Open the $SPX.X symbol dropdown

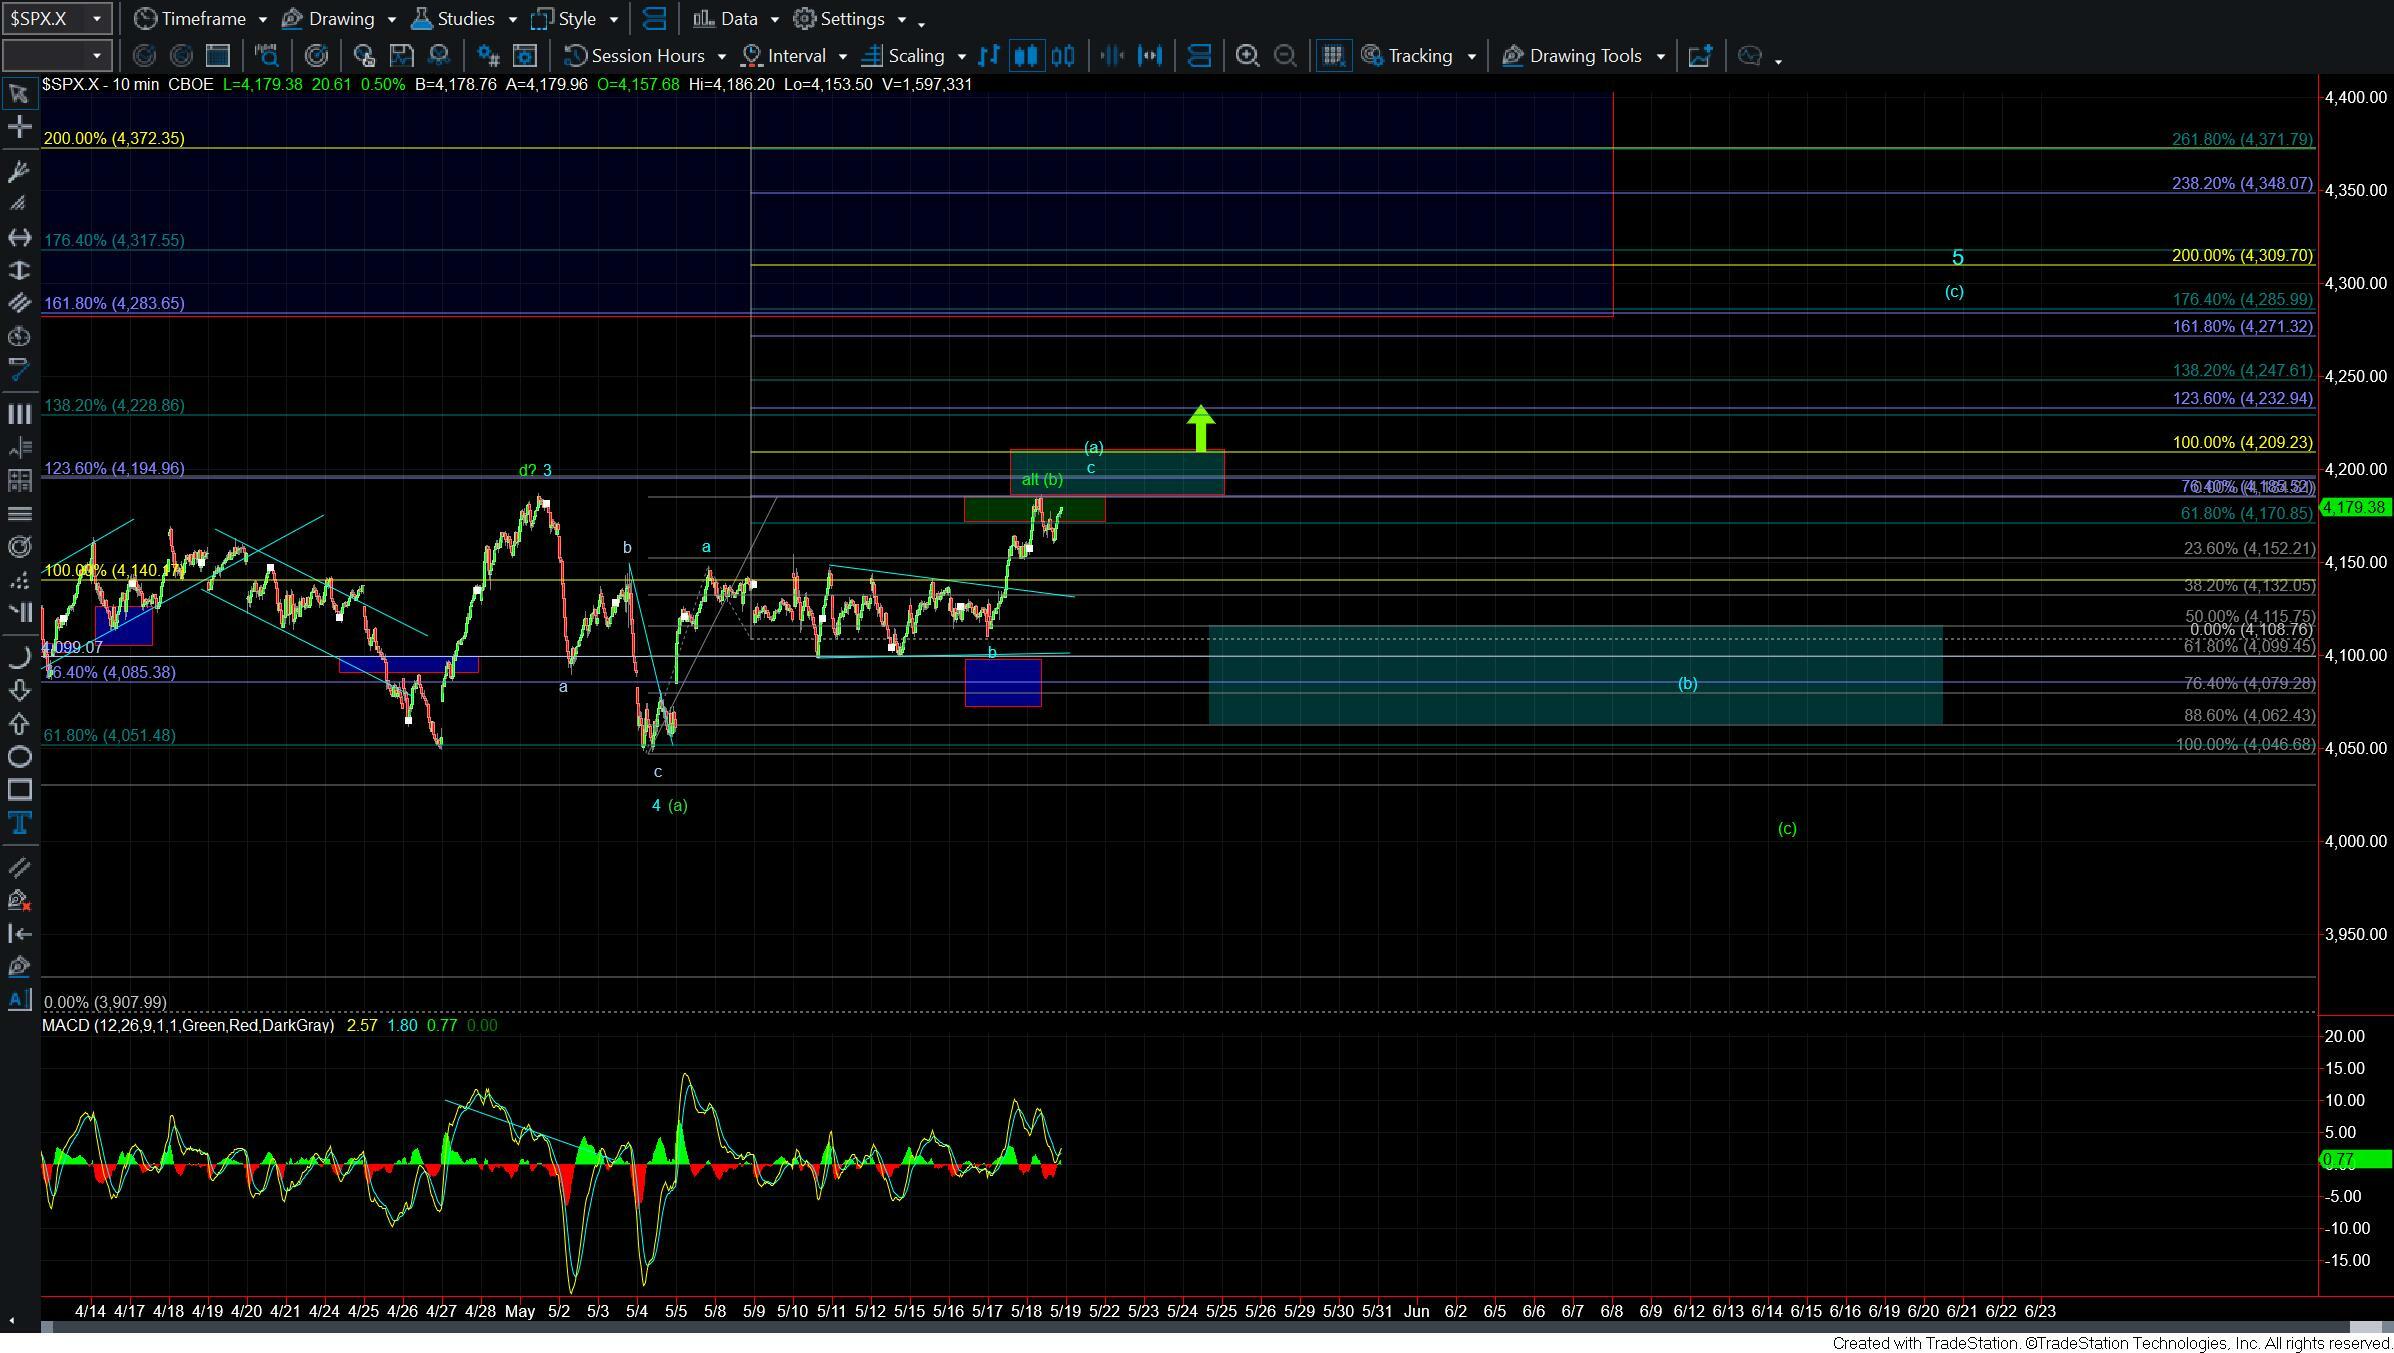(97, 19)
